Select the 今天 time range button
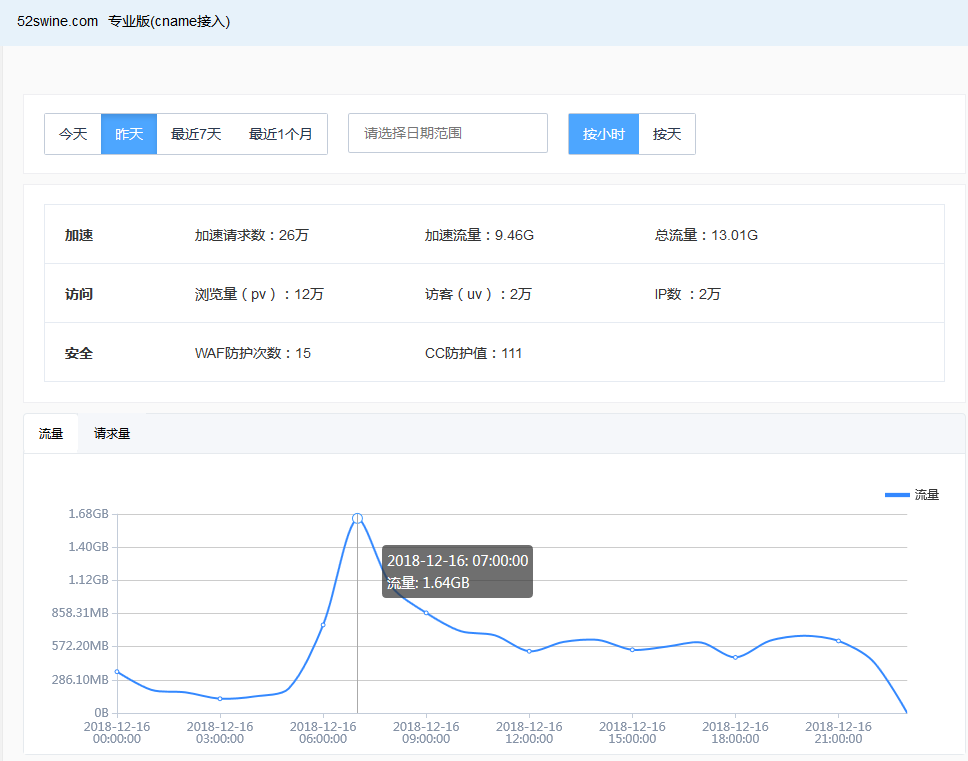 point(73,134)
